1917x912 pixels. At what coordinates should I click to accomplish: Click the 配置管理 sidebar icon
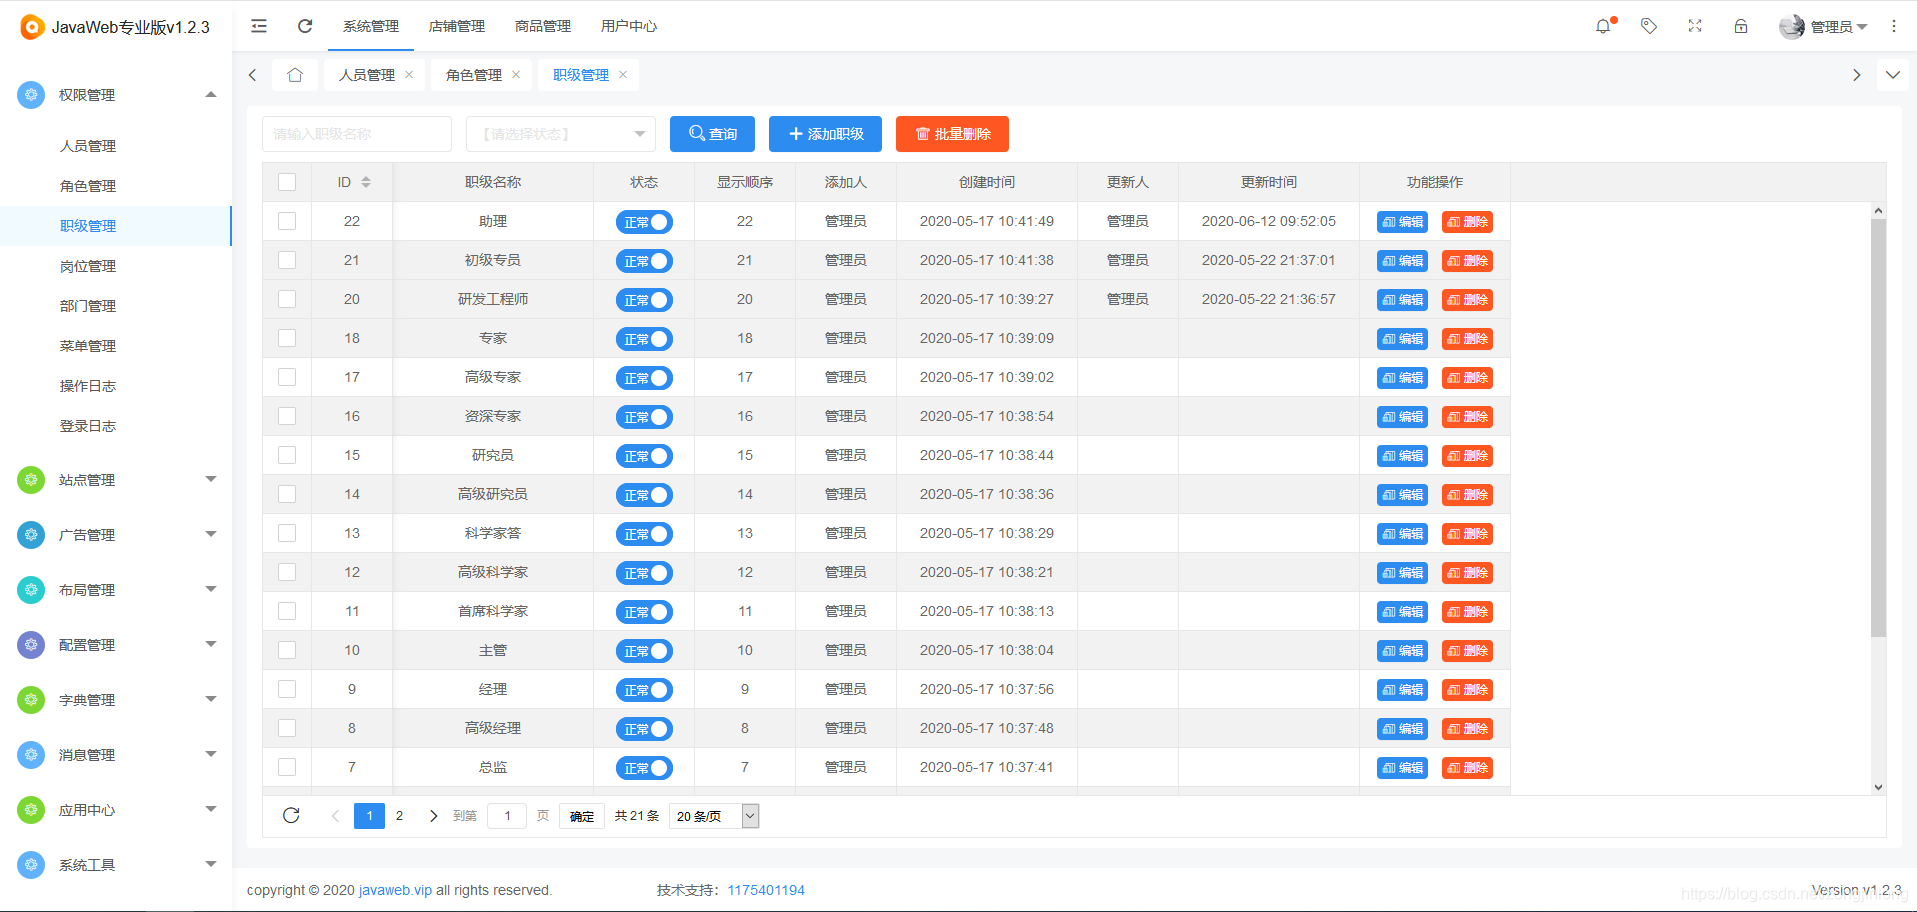click(x=31, y=645)
